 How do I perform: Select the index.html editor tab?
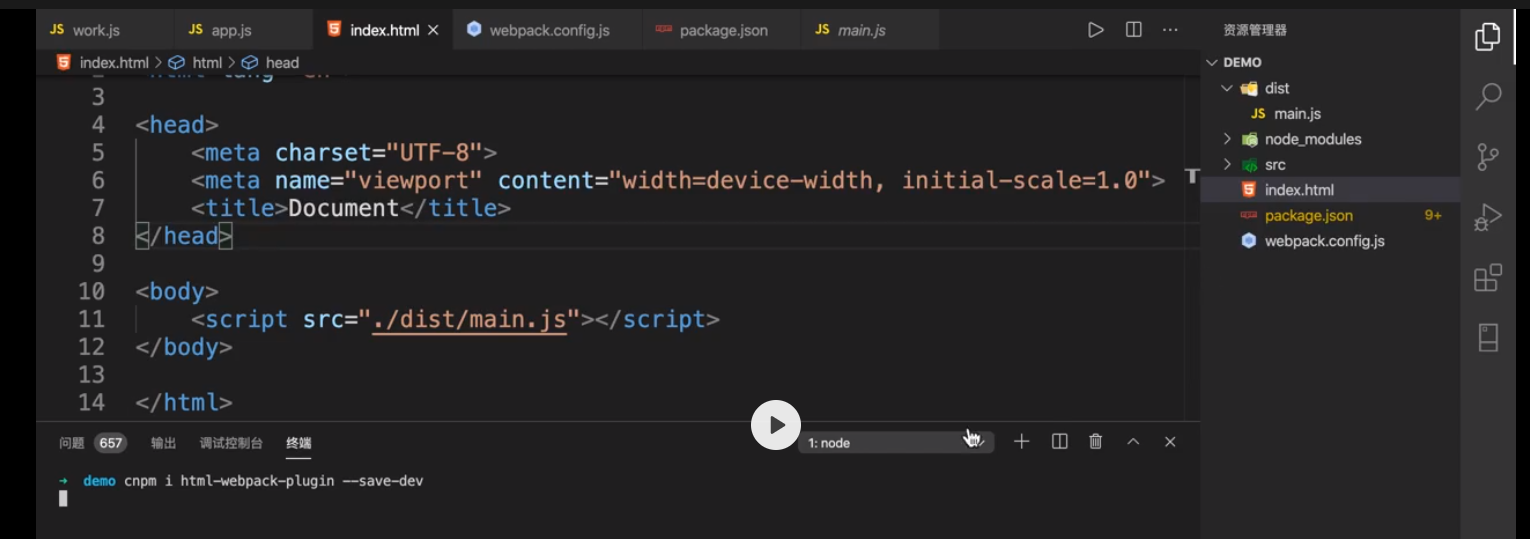coord(383,30)
